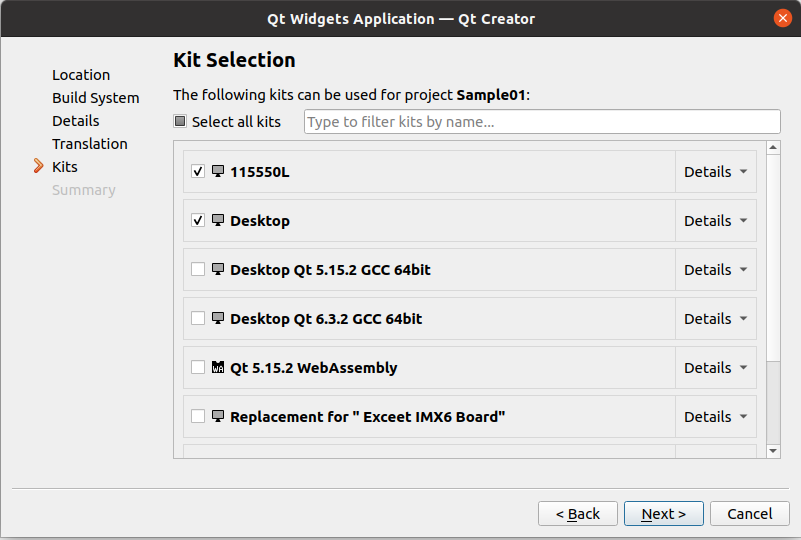The width and height of the screenshot is (801, 540).
Task: Select the Translation wizard step
Action: click(x=90, y=144)
